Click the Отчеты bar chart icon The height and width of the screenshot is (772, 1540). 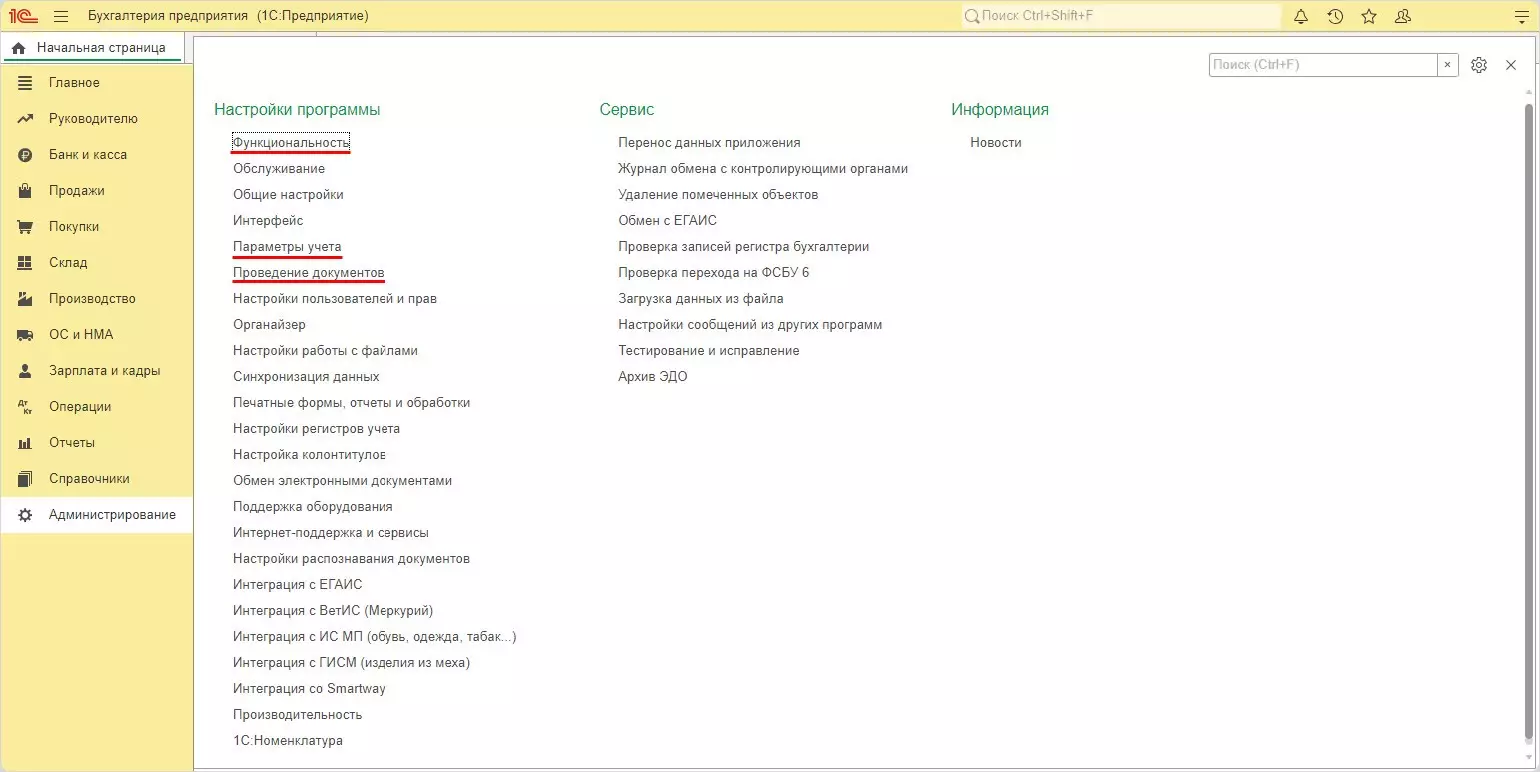tap(26, 443)
